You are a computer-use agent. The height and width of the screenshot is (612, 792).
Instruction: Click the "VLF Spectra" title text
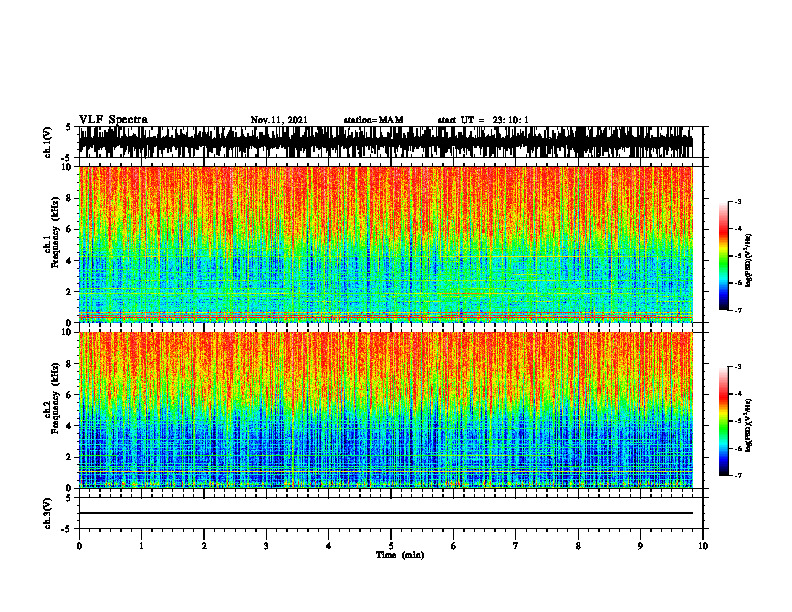pyautogui.click(x=113, y=120)
